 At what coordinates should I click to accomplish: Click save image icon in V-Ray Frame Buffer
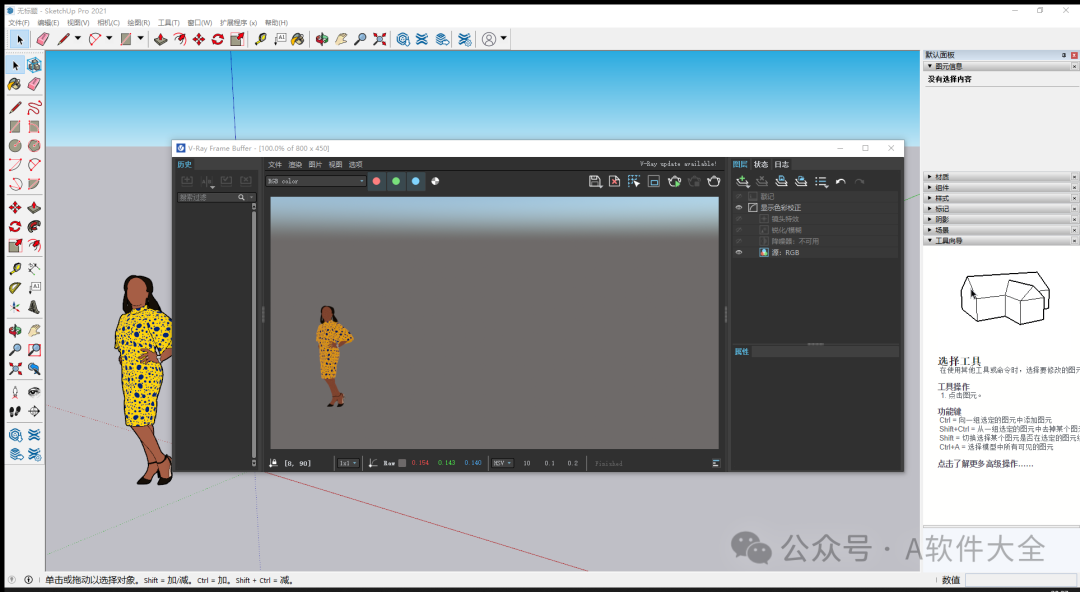click(595, 181)
